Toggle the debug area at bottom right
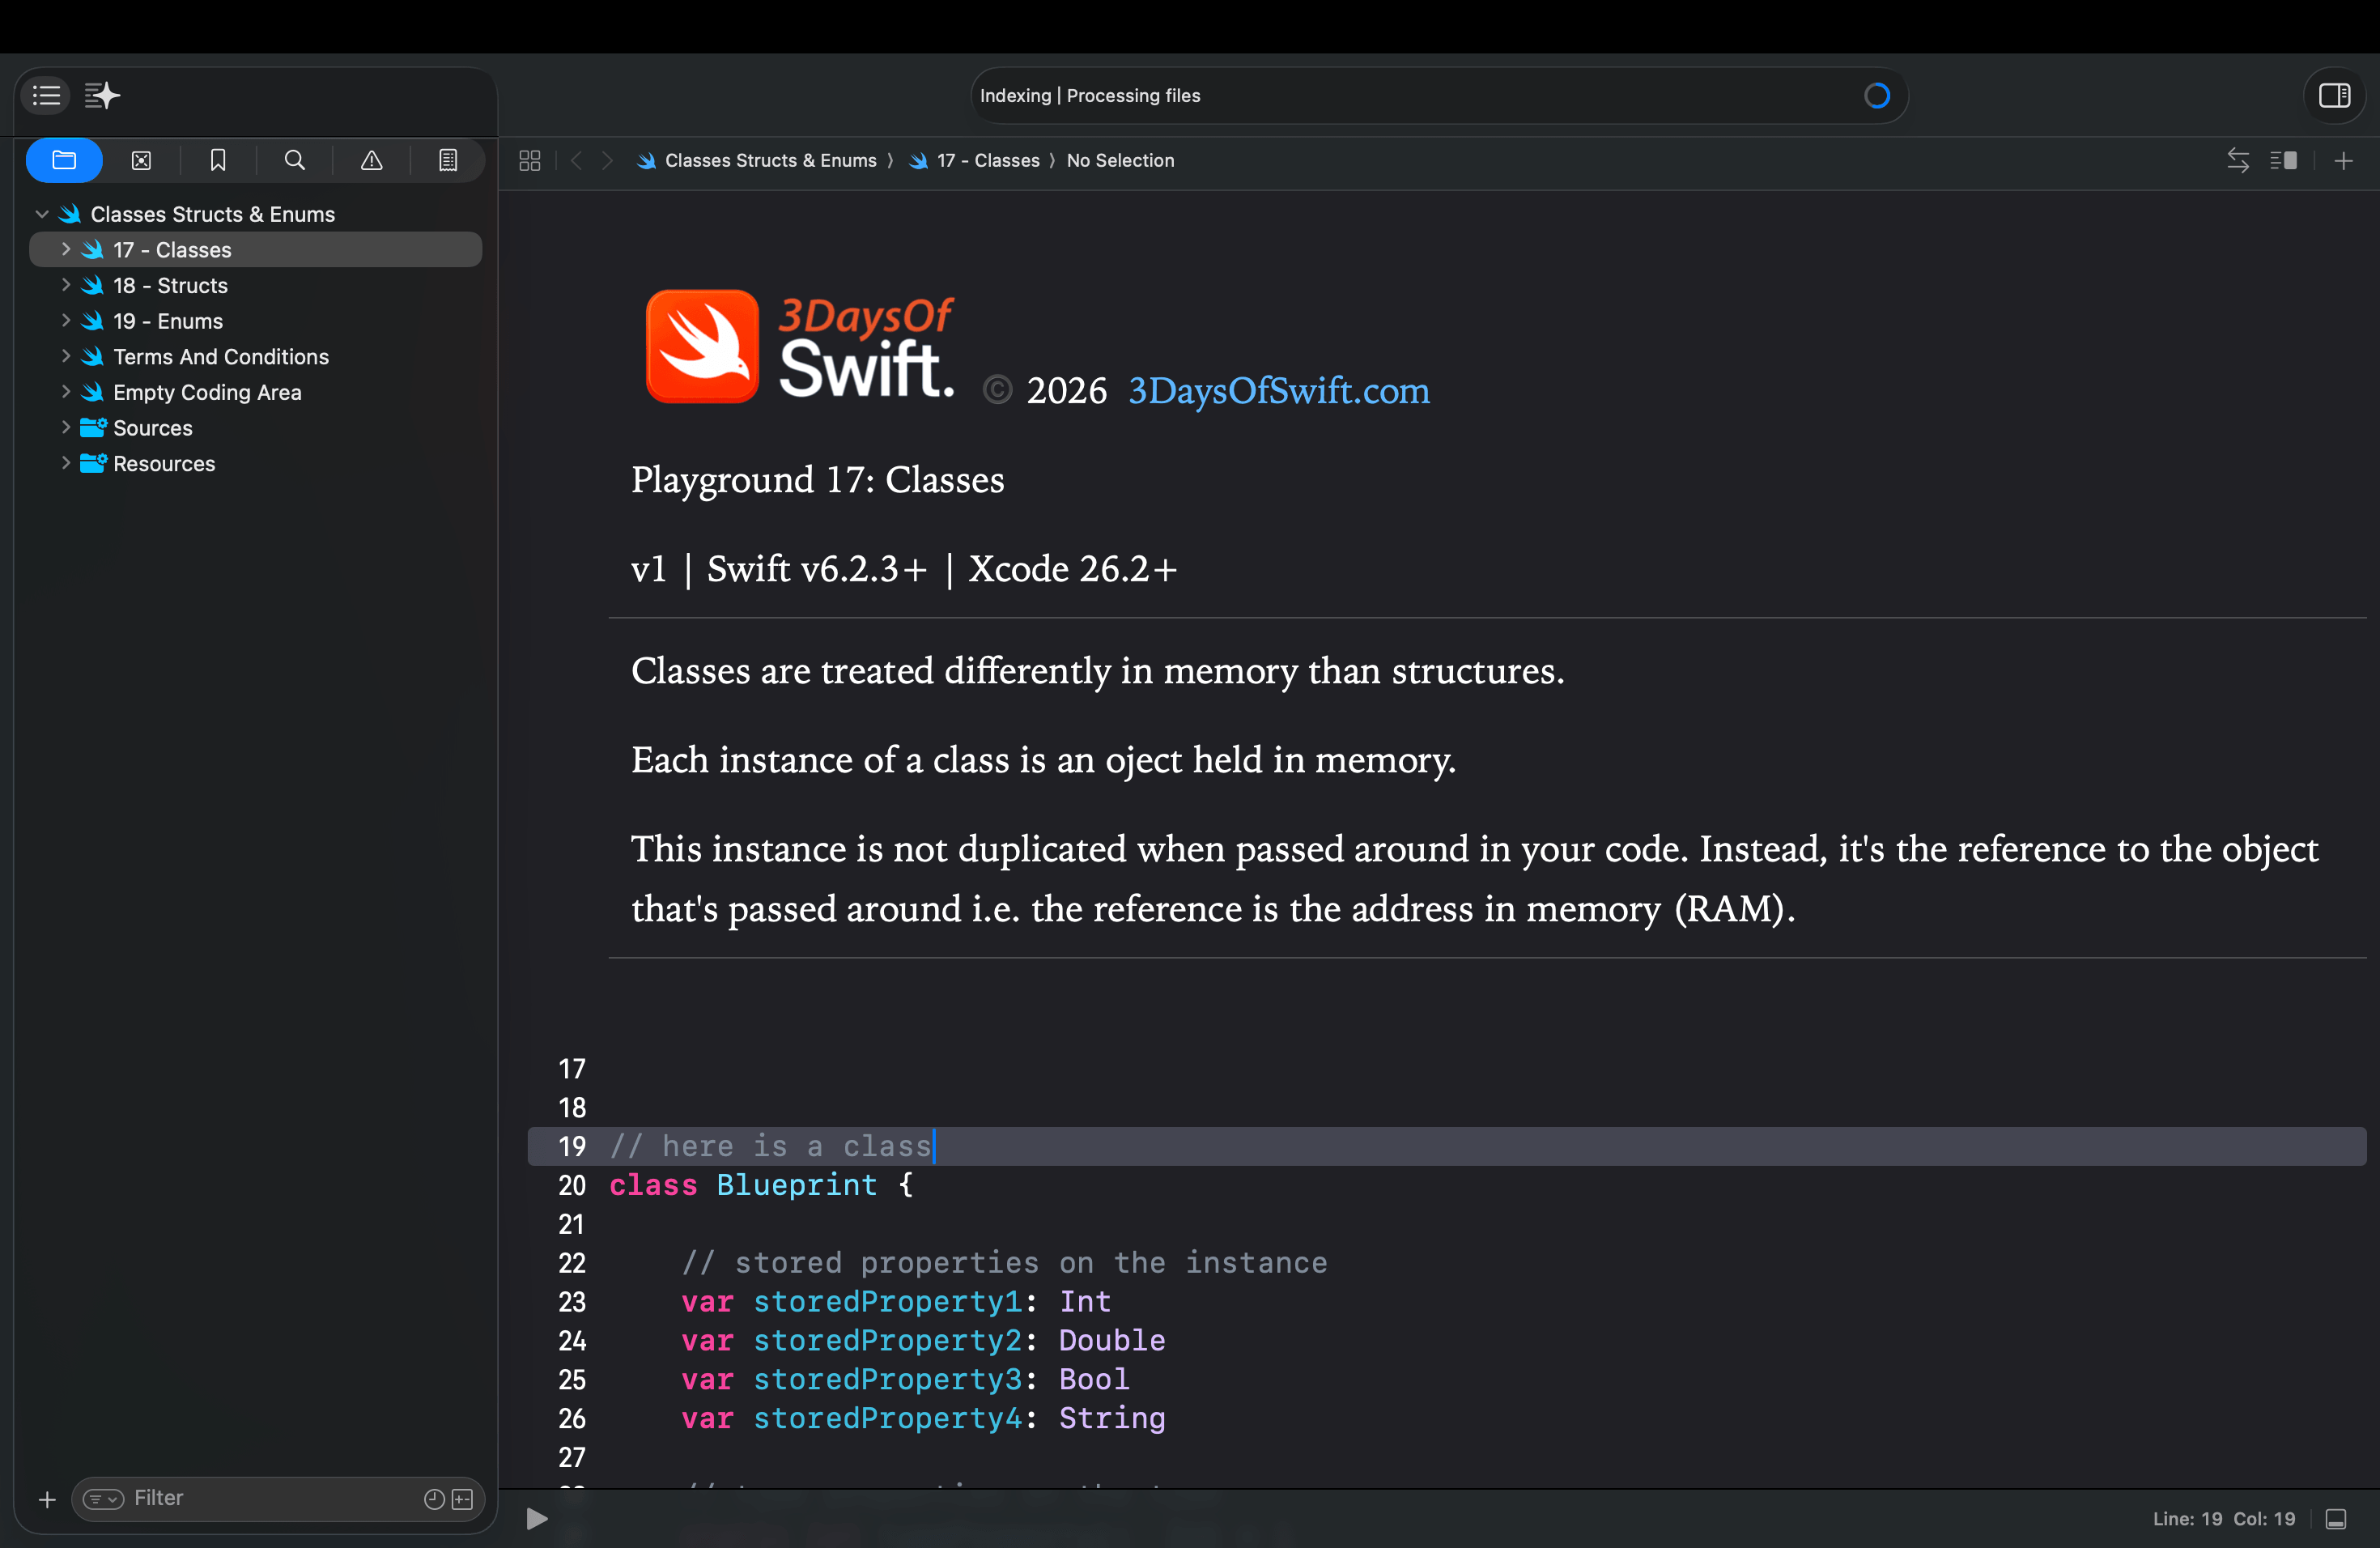Viewport: 2380px width, 1548px height. pos(2336,1519)
